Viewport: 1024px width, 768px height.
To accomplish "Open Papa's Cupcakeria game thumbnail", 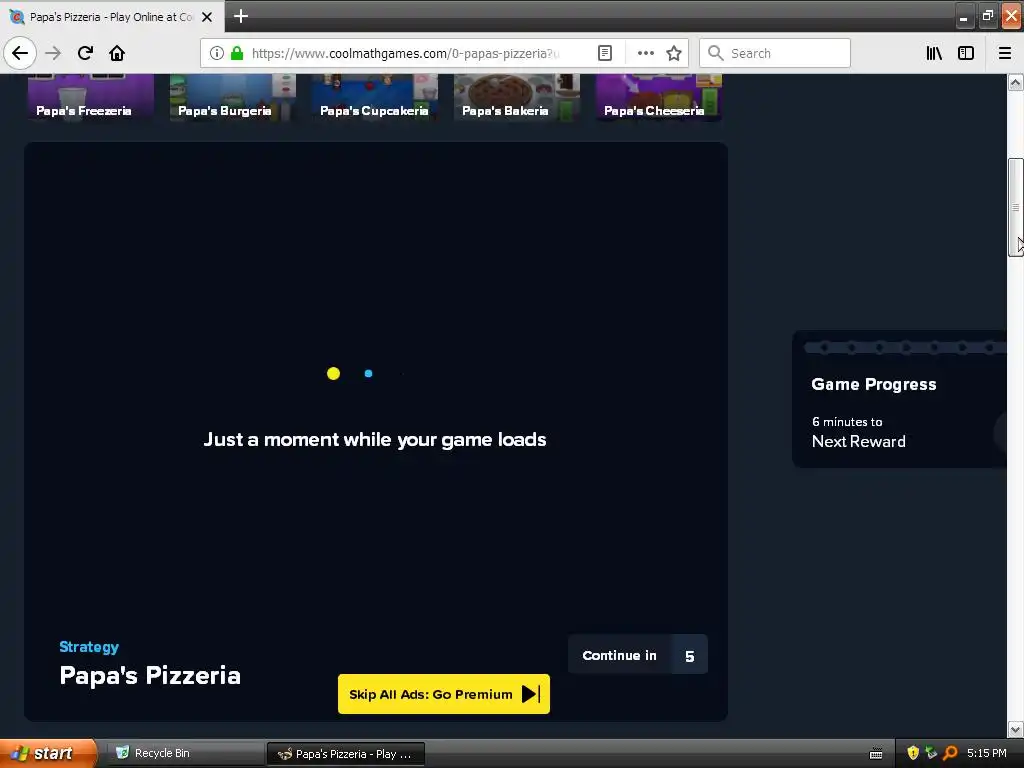I will click(x=375, y=97).
